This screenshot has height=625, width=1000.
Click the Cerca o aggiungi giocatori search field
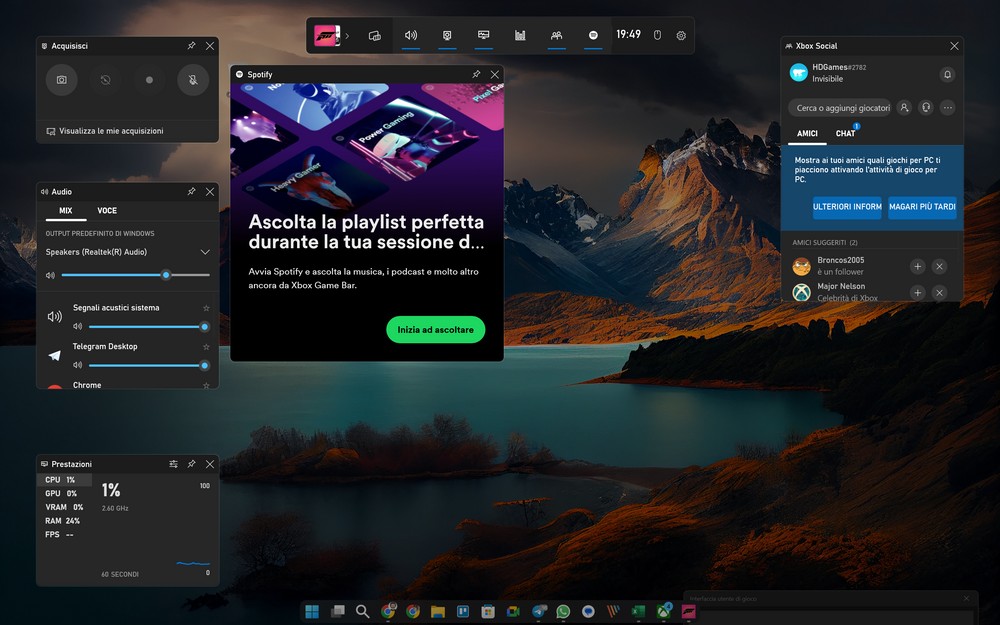(842, 107)
